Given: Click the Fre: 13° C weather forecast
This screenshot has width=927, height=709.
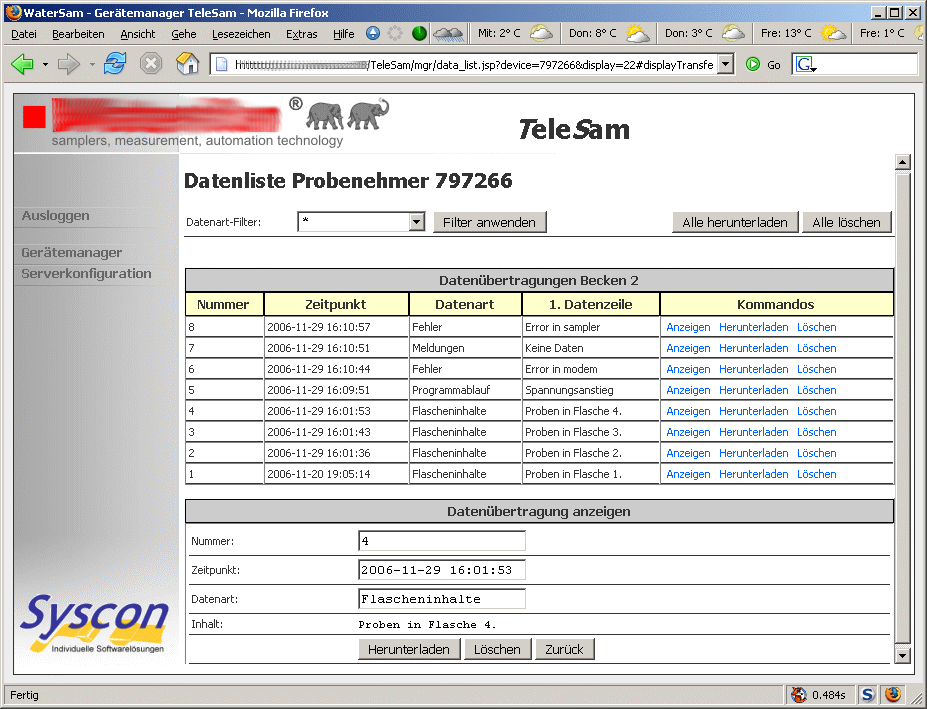Looking at the screenshot, I should (803, 34).
